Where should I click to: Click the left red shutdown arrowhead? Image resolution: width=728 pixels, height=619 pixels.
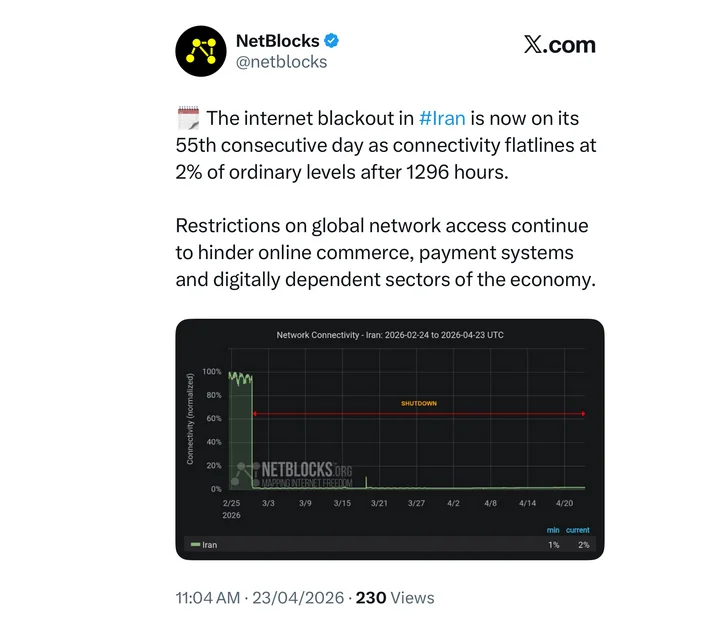point(254,413)
